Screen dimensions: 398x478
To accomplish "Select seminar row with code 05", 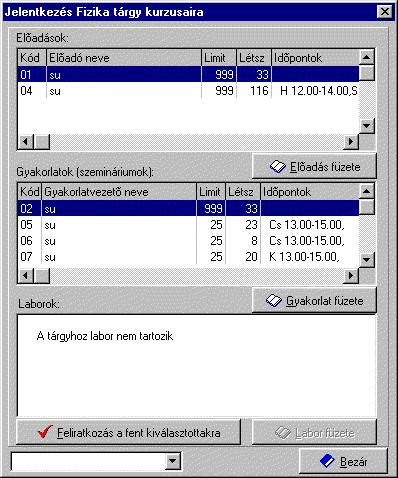I will coord(188,225).
